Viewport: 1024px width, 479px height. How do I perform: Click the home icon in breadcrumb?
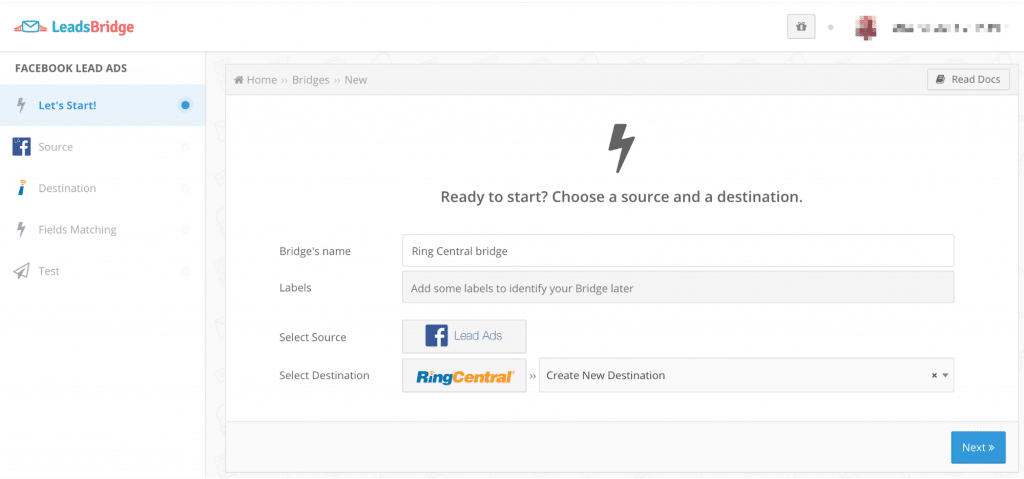click(239, 80)
